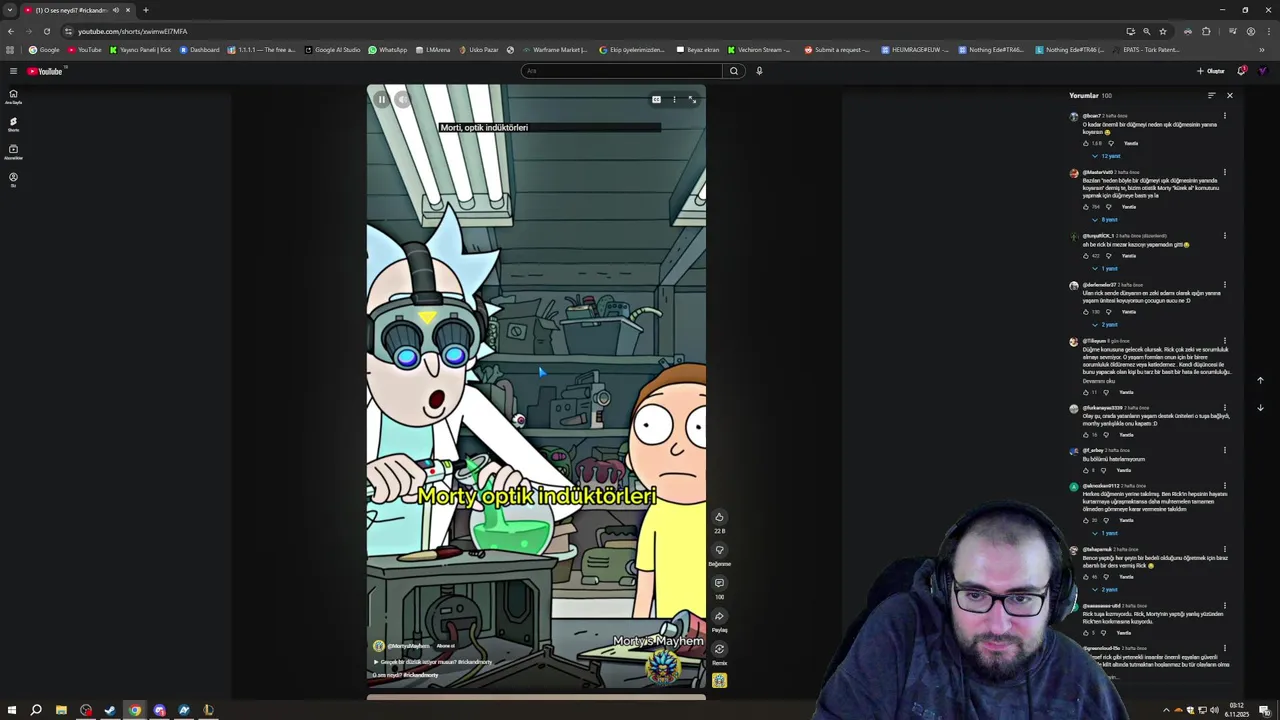Open Ana Sayfa in the sidebar

[13, 96]
